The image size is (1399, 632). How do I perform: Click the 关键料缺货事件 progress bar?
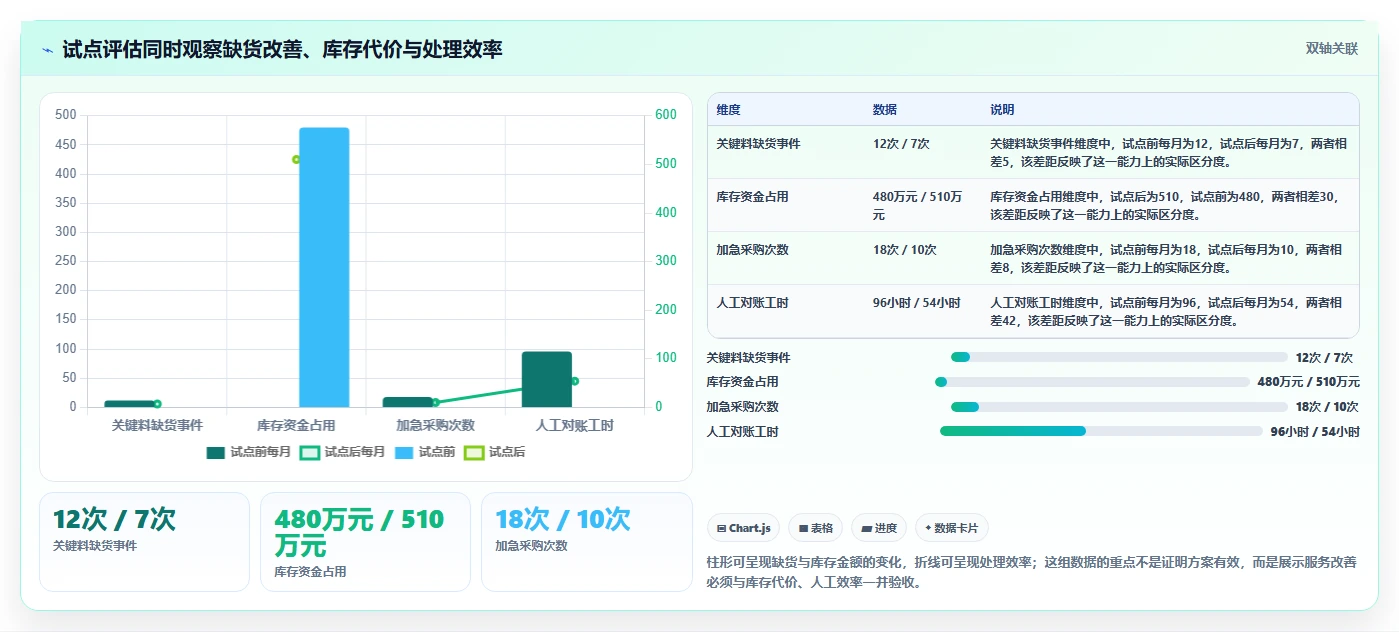point(1119,357)
